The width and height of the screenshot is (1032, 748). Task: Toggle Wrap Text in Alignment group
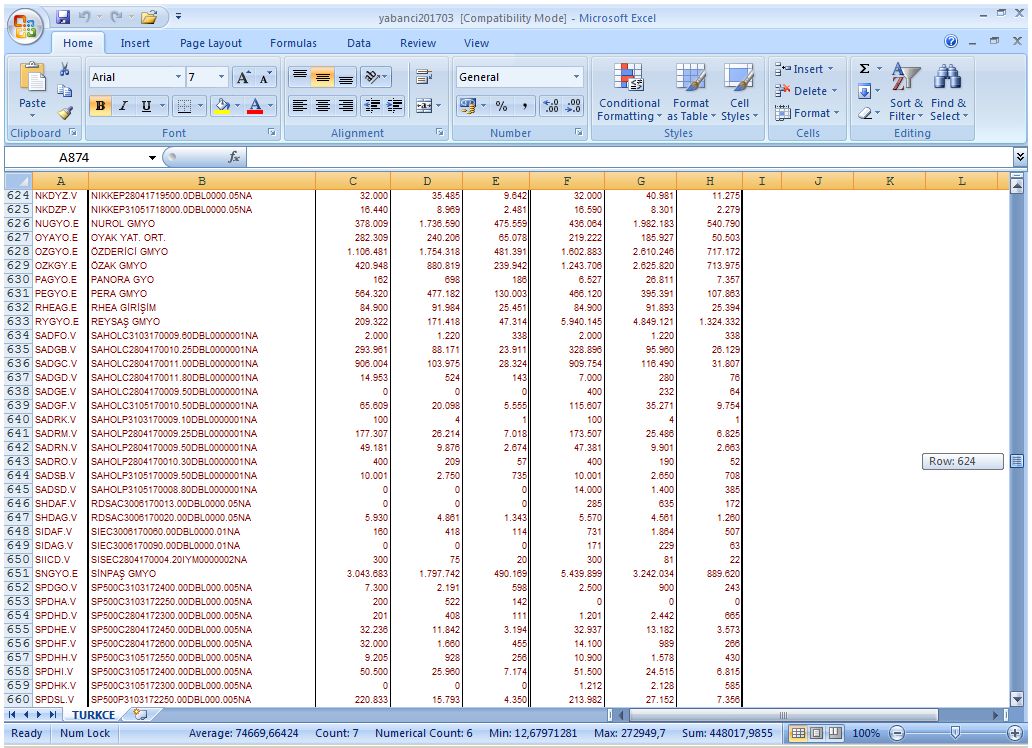(x=424, y=77)
